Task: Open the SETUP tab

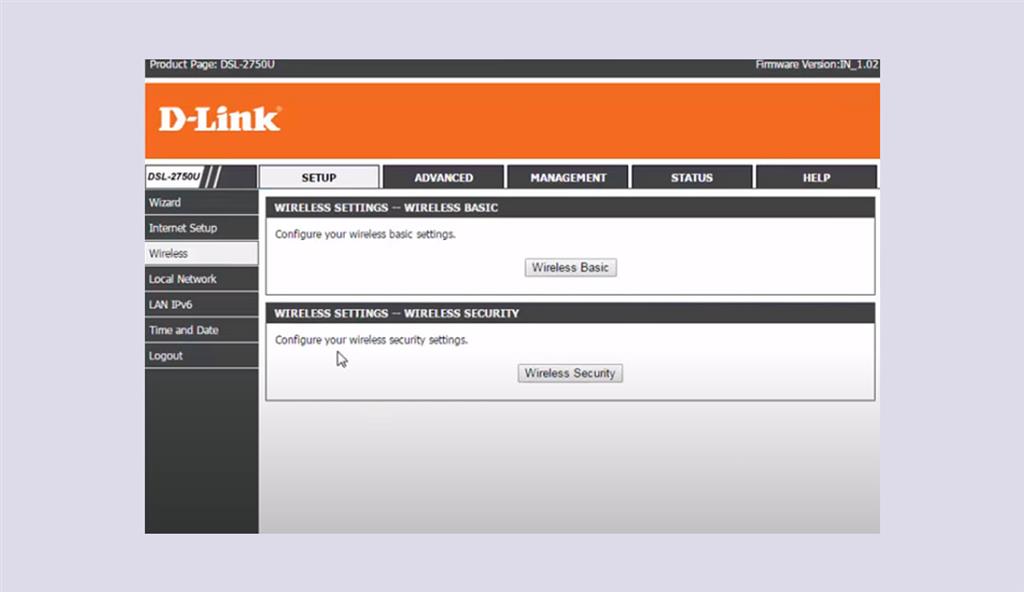Action: 319,177
